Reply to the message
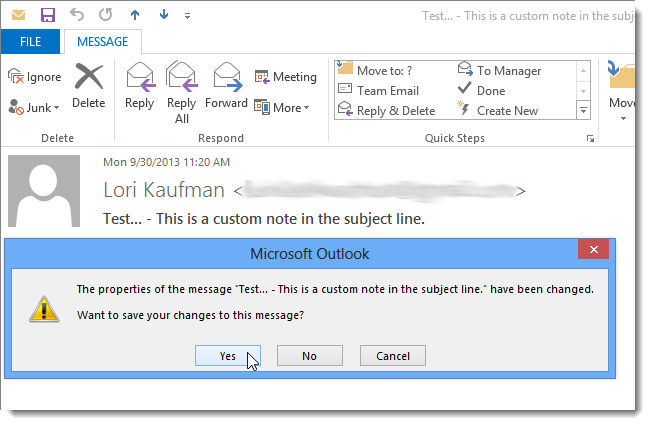The image size is (650, 425). tap(140, 86)
